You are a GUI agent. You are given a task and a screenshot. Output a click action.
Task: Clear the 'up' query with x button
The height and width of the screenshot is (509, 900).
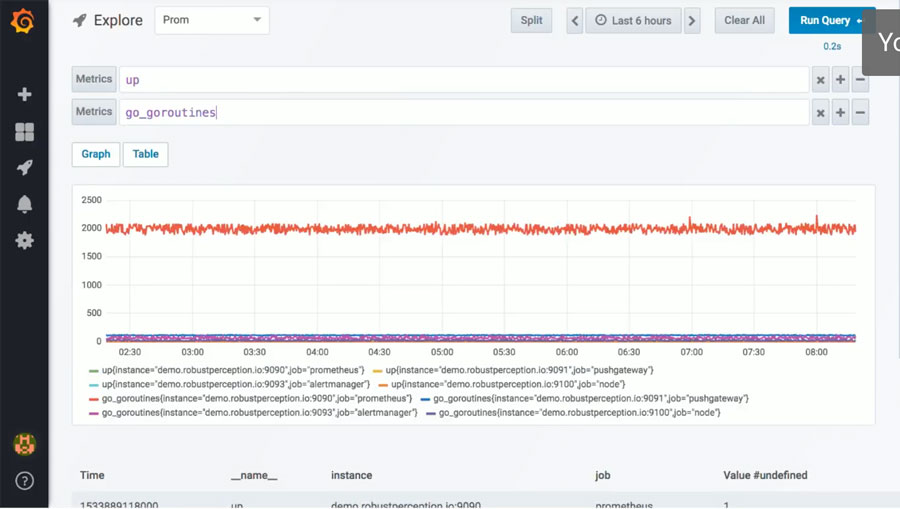820,80
